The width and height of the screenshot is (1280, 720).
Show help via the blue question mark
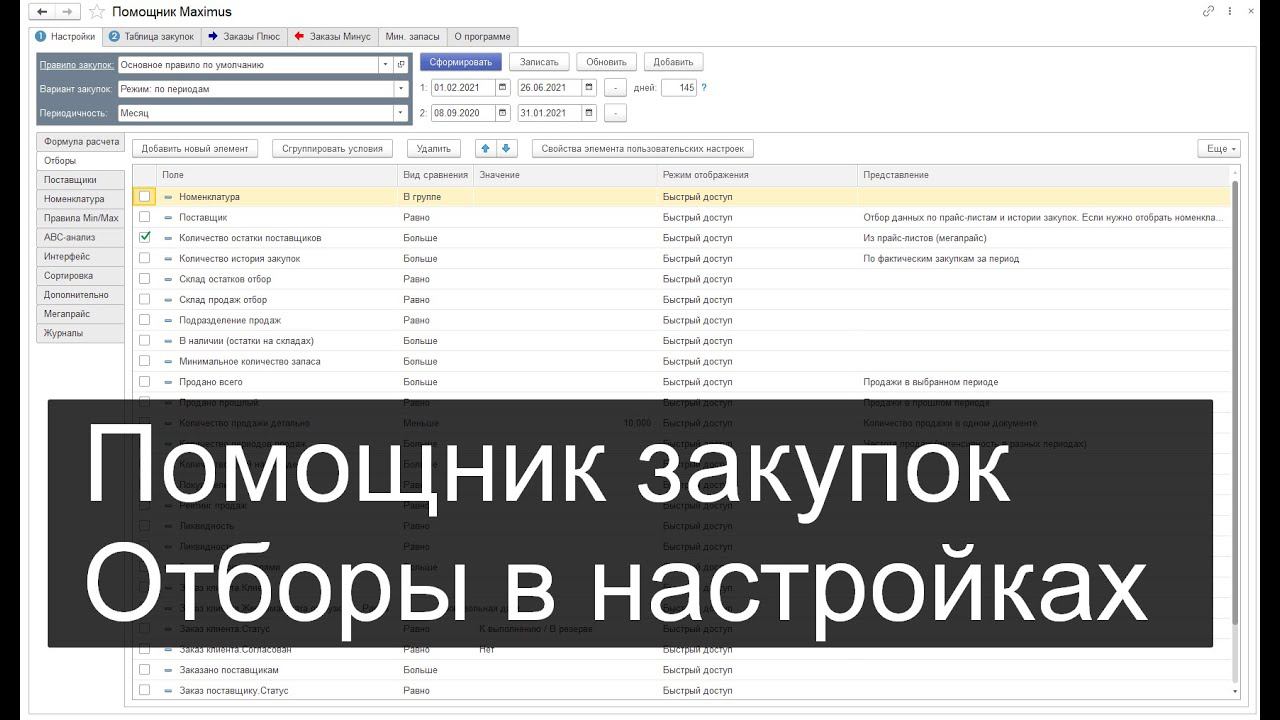[704, 88]
